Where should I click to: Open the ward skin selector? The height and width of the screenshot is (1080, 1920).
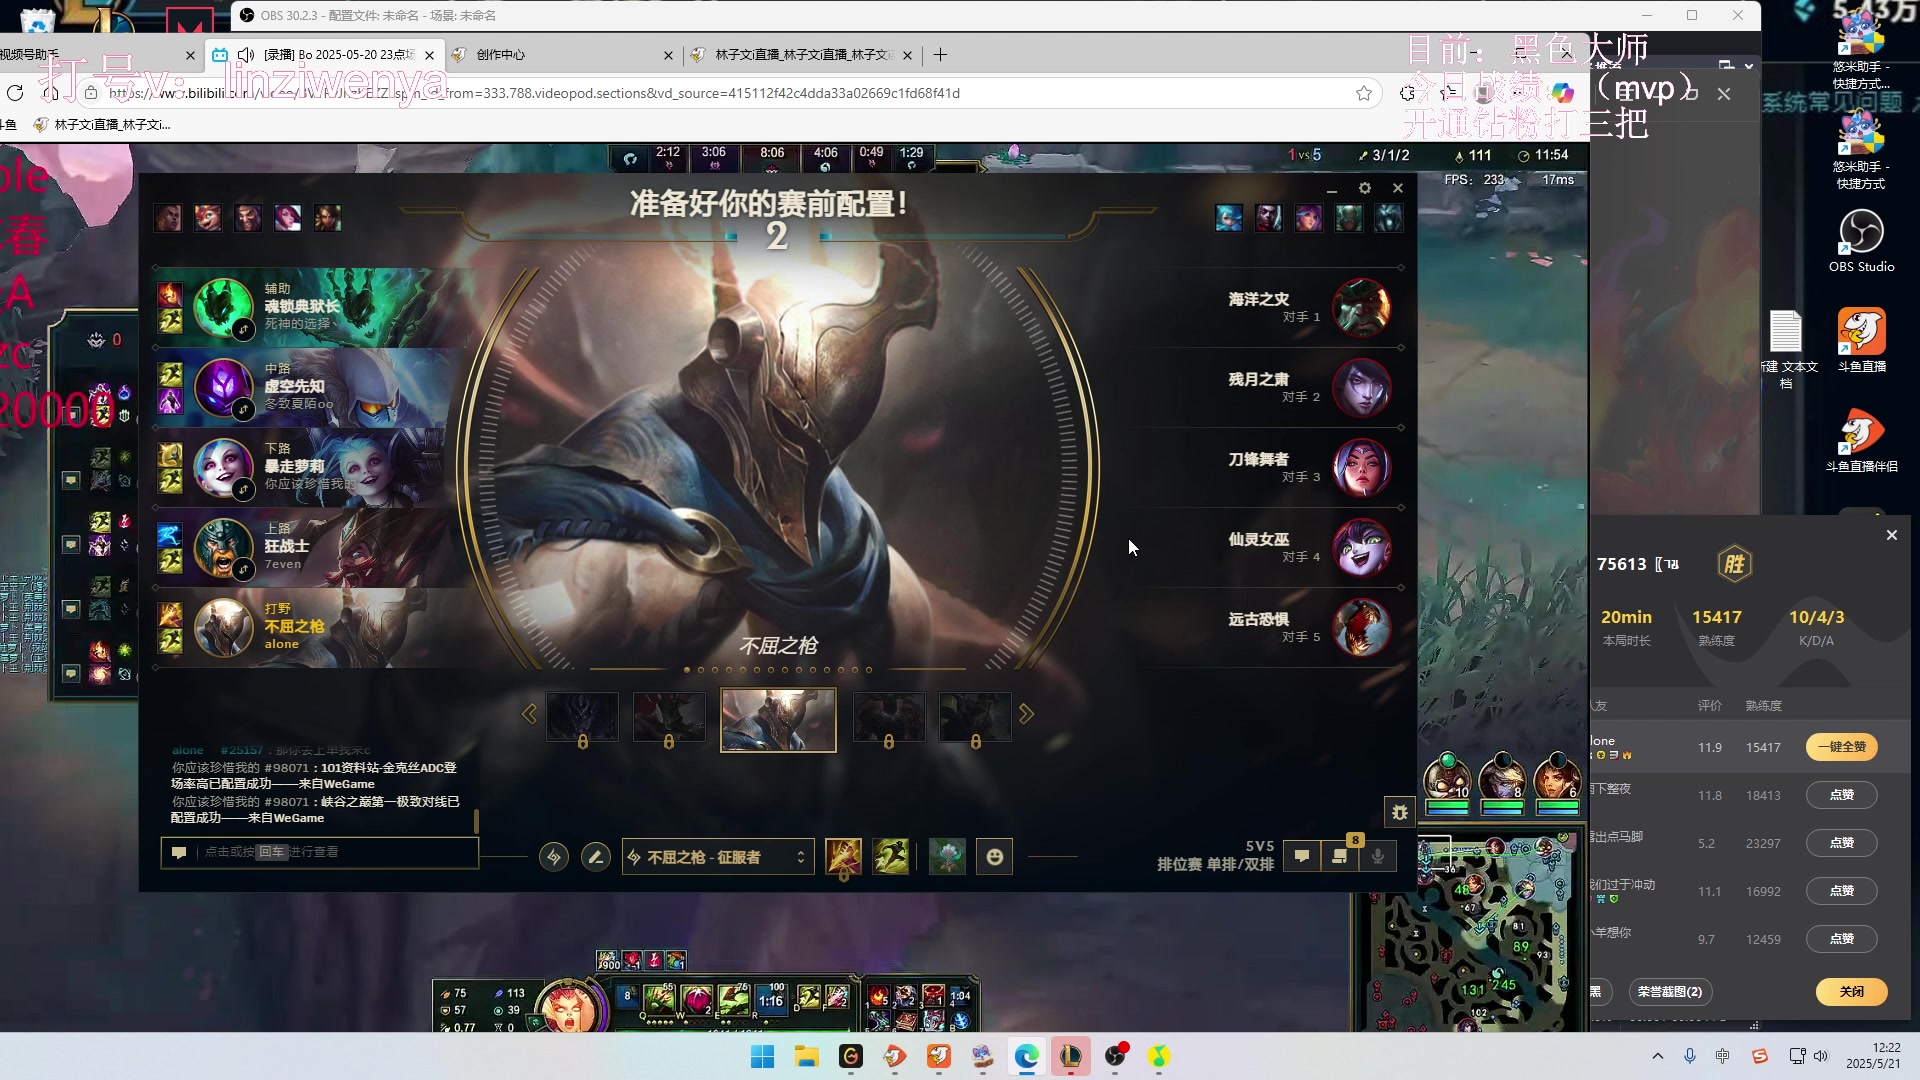(x=947, y=857)
